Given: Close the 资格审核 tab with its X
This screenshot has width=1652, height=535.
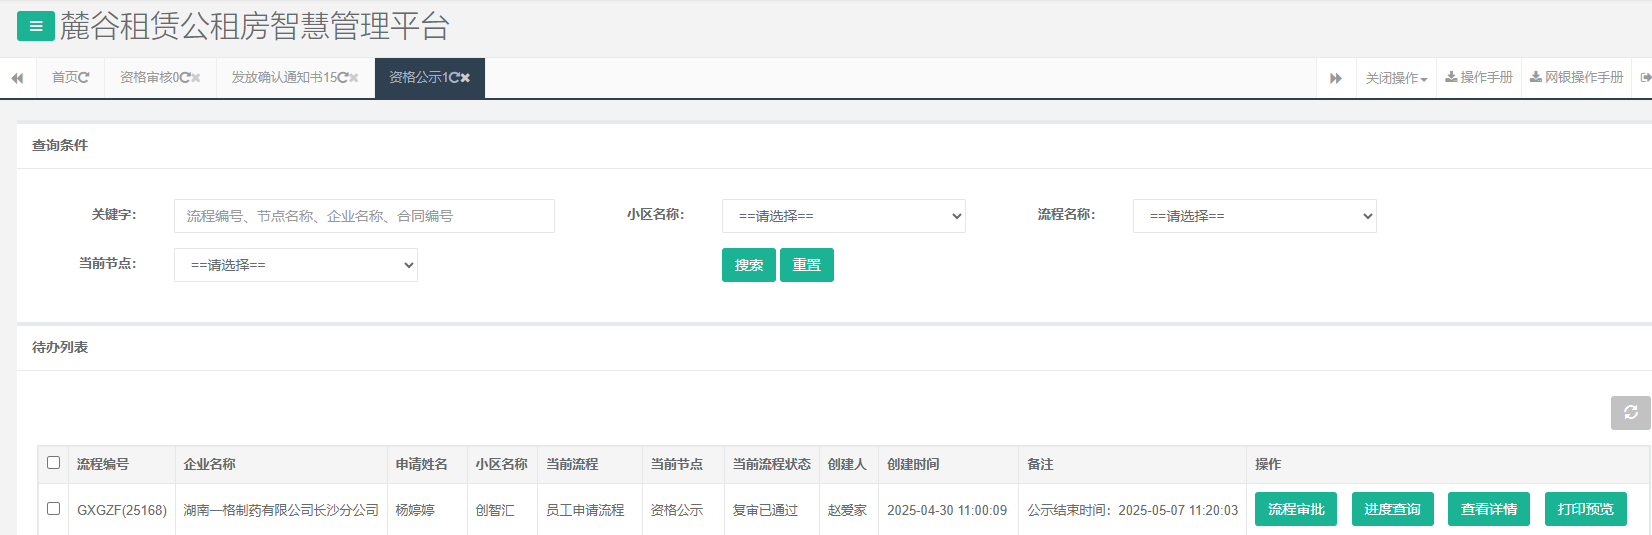Looking at the screenshot, I should pos(196,78).
